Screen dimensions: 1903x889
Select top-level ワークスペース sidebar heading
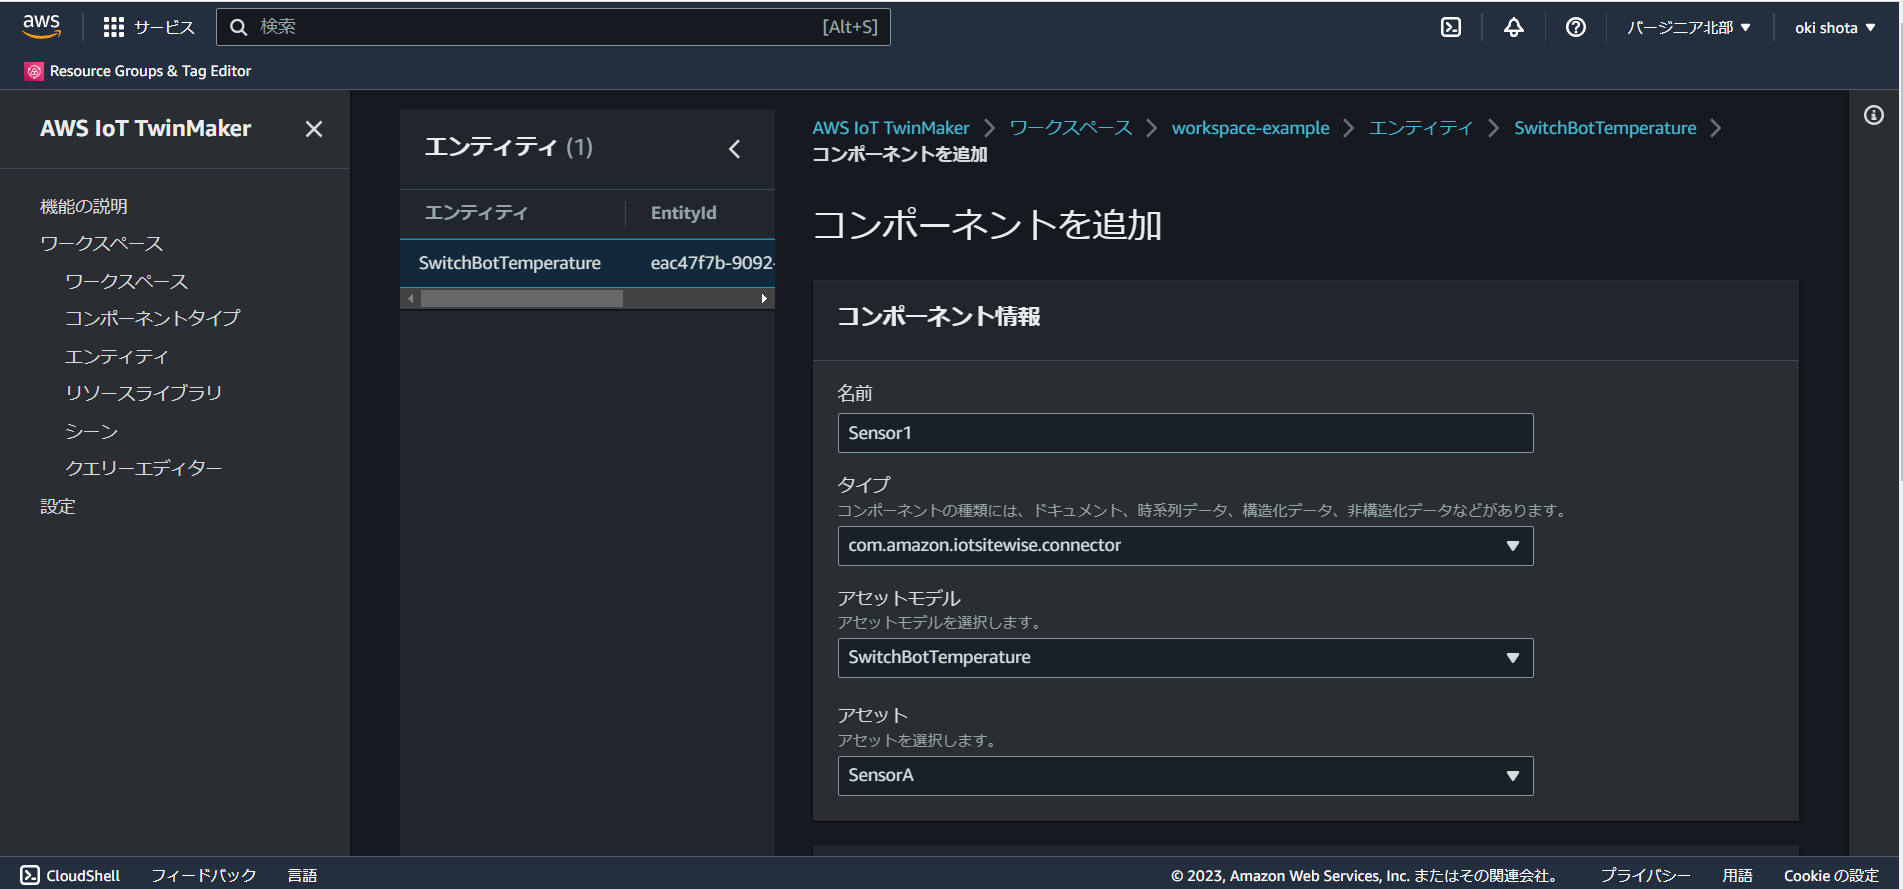coord(101,244)
